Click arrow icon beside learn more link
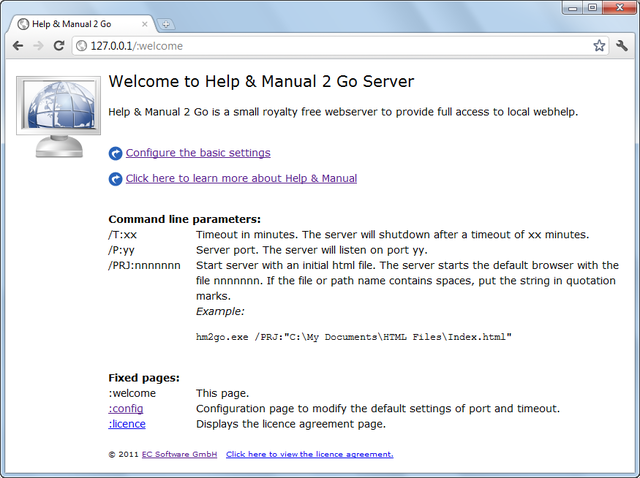Screen dimensions: 640x478 point(116,179)
